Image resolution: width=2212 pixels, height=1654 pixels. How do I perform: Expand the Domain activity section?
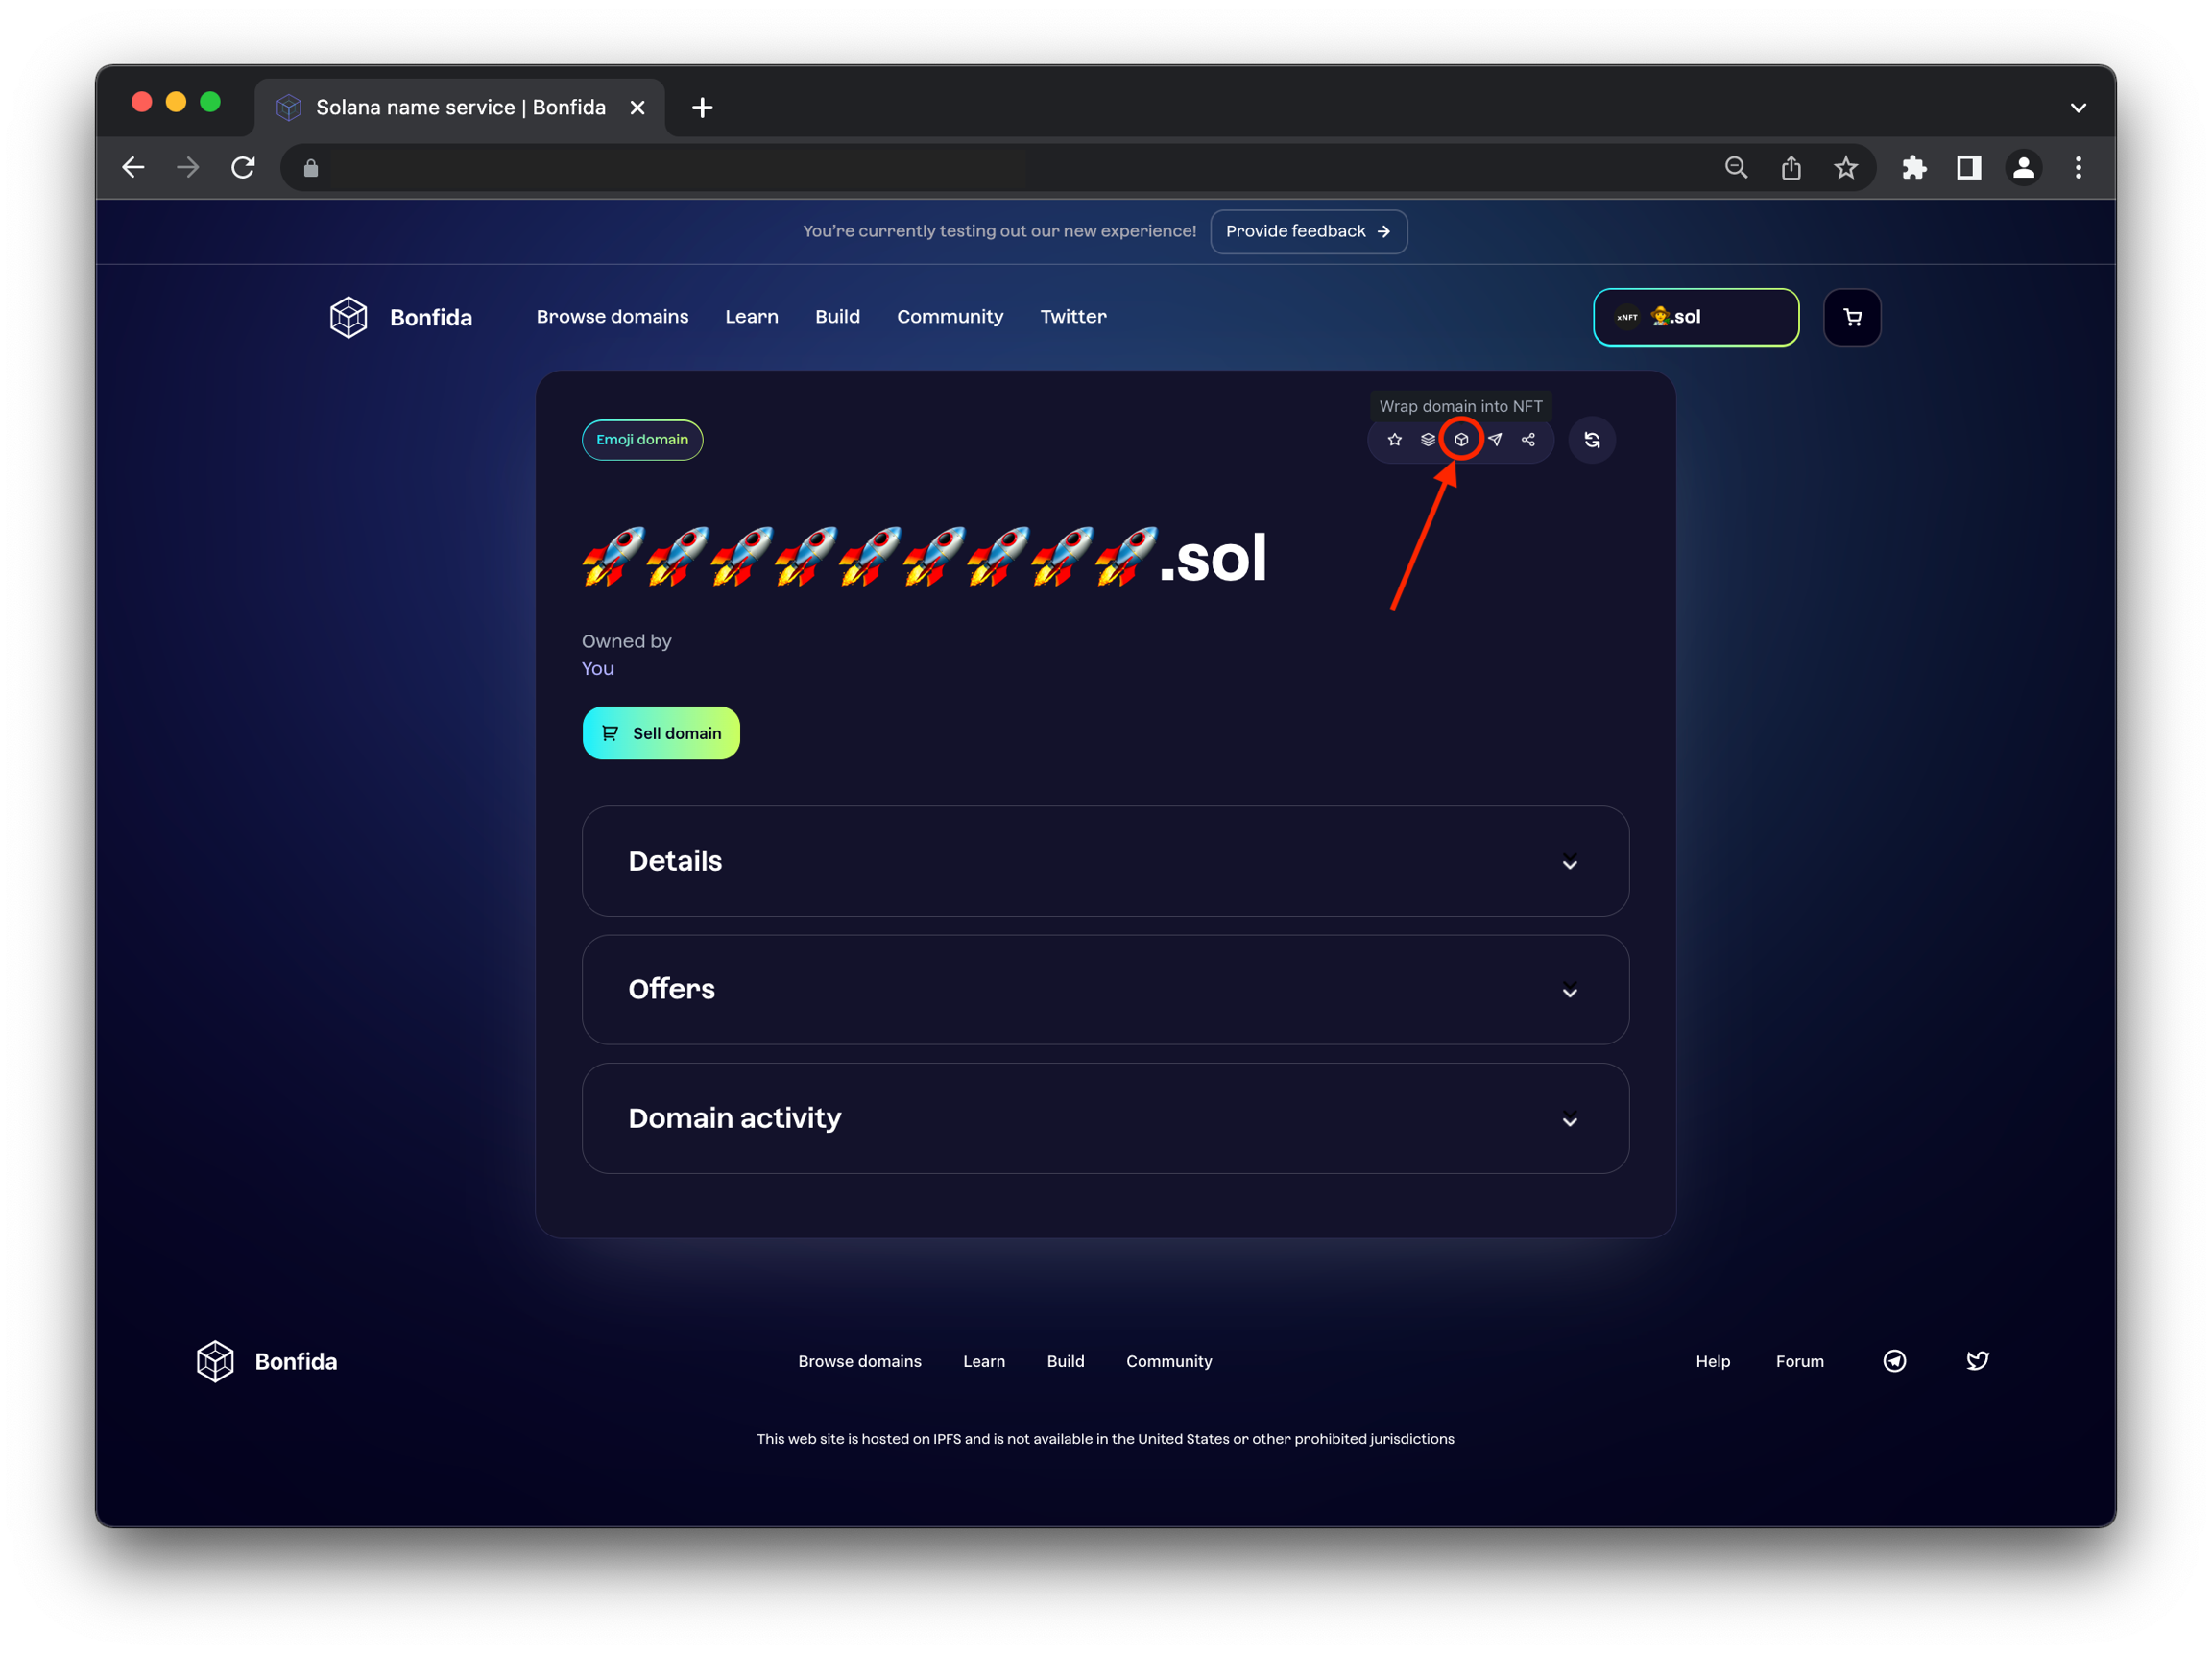coord(1105,1118)
